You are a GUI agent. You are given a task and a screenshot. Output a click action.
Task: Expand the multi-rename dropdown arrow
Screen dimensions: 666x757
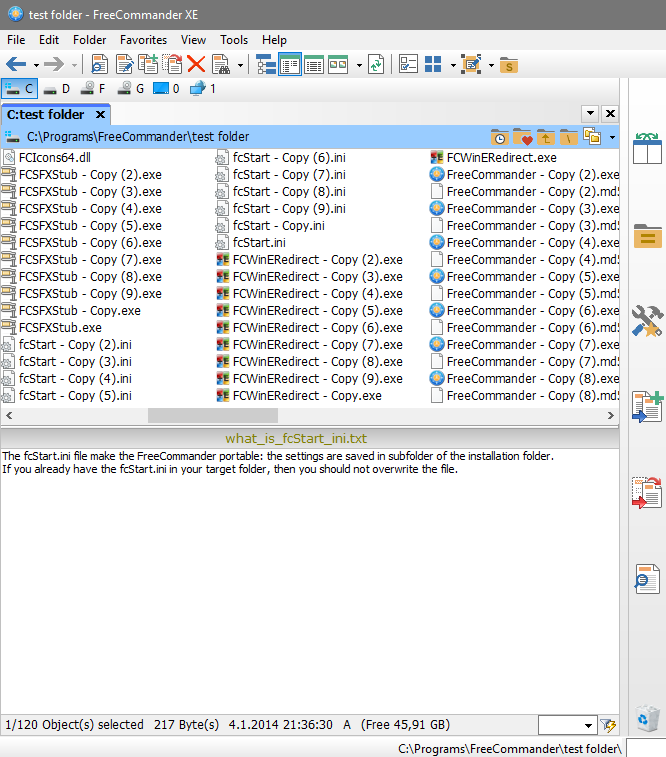[491, 65]
